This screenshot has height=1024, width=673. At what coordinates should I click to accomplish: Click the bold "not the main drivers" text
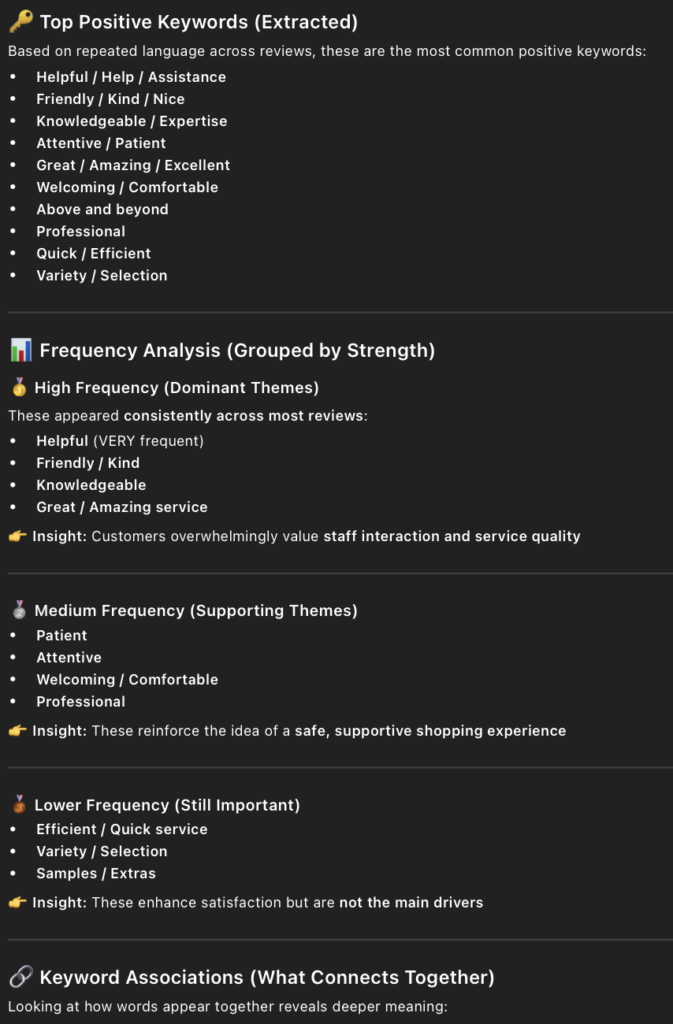tap(411, 902)
